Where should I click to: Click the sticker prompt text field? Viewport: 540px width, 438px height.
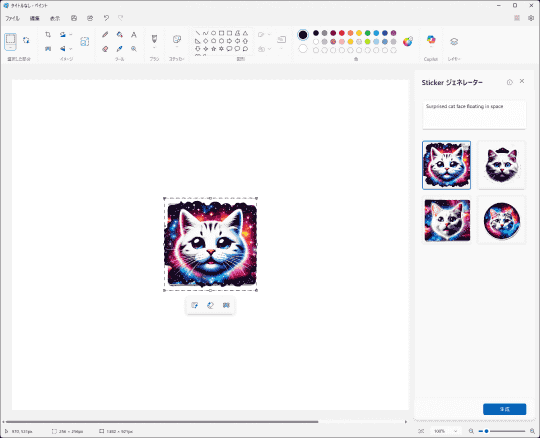point(474,114)
